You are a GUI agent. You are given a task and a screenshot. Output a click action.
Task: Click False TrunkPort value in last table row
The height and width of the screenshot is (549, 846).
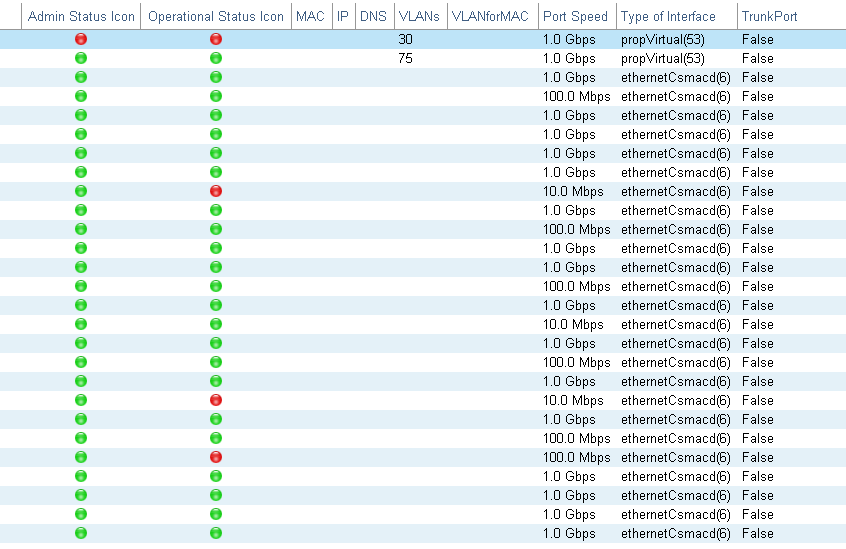[x=758, y=533]
